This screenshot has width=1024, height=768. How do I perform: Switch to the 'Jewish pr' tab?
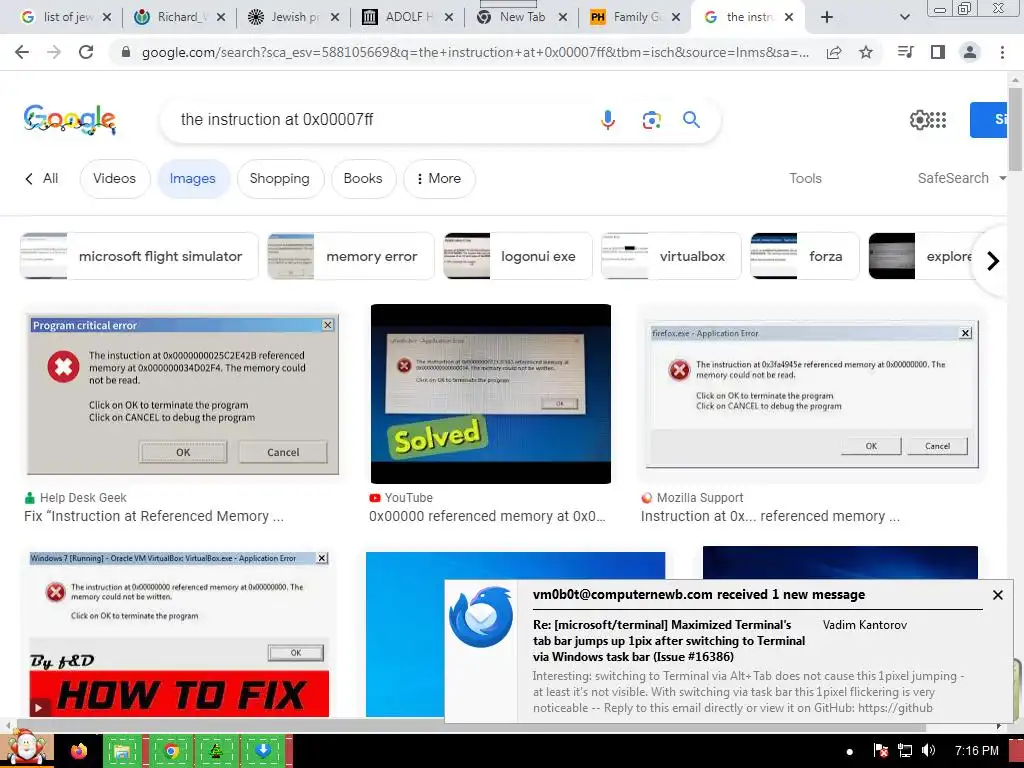coord(294,17)
